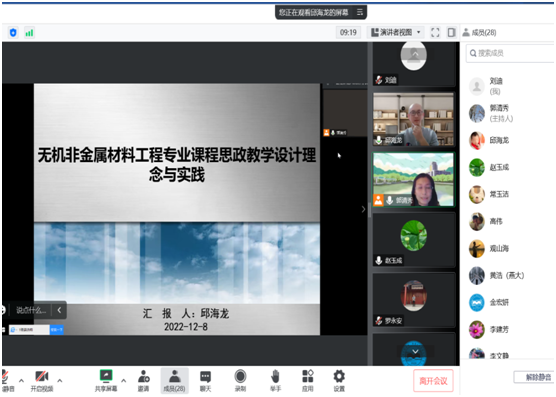Expand the video options arrow

pyautogui.click(x=60, y=381)
